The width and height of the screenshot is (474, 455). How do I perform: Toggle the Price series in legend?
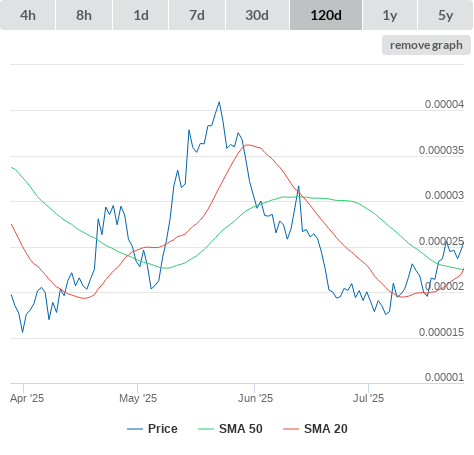tap(163, 429)
